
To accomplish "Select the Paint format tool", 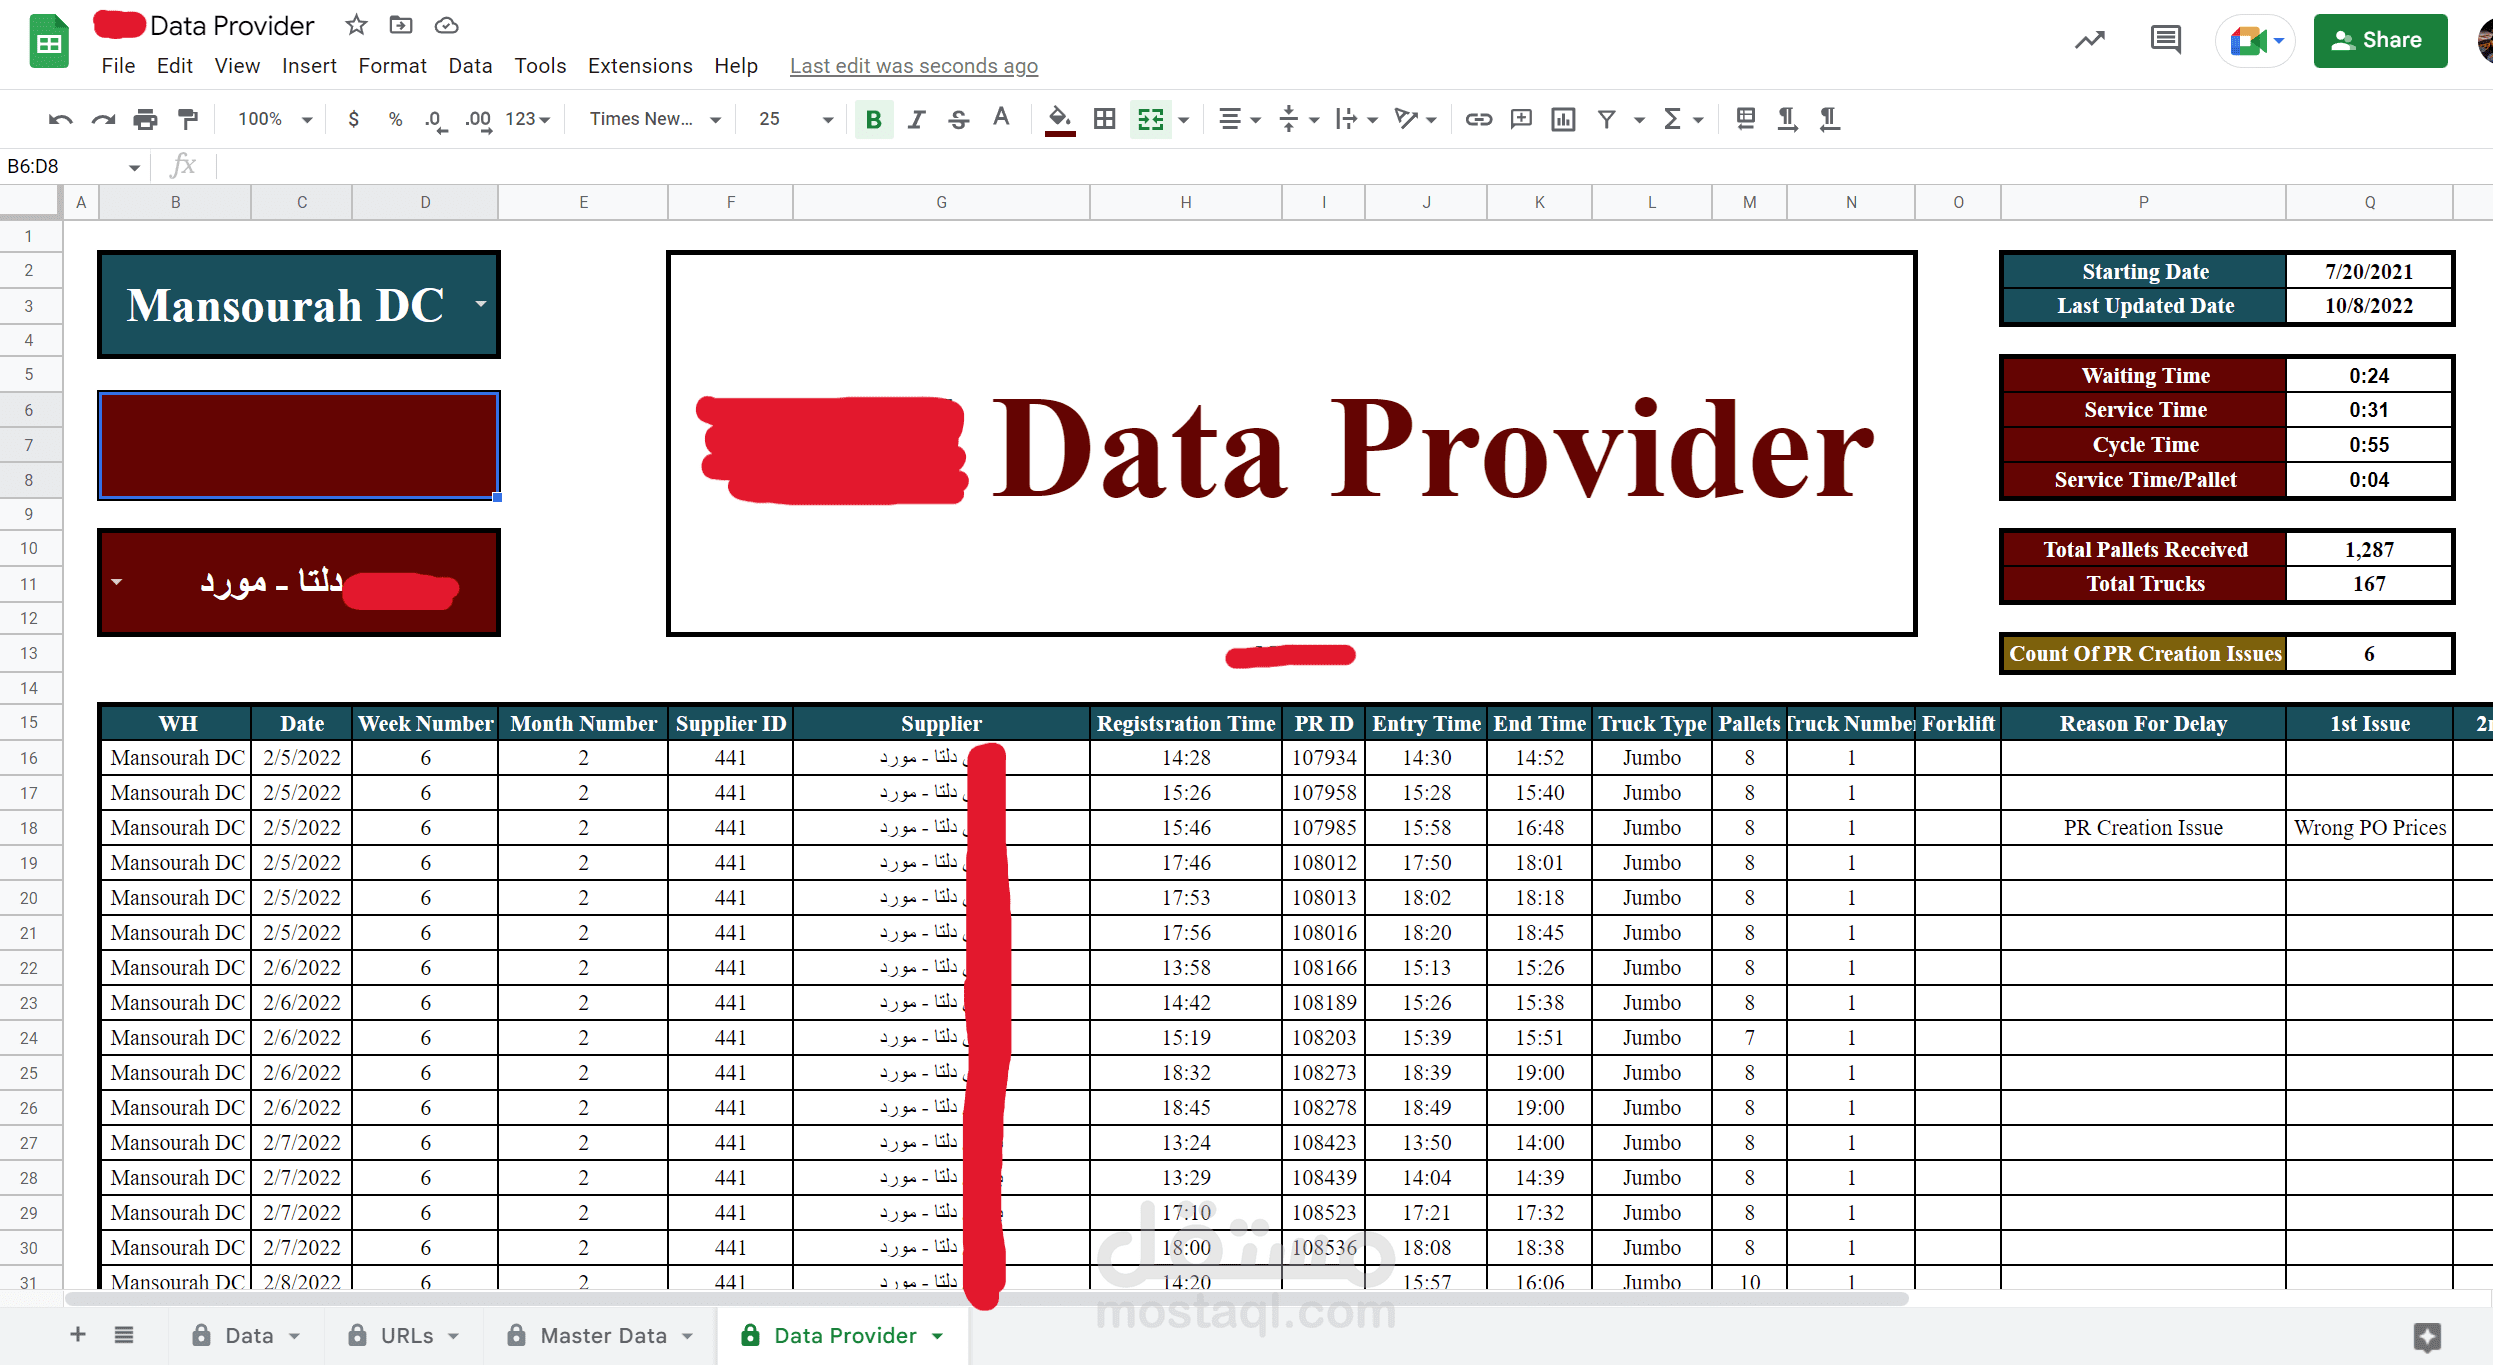I will pos(187,120).
